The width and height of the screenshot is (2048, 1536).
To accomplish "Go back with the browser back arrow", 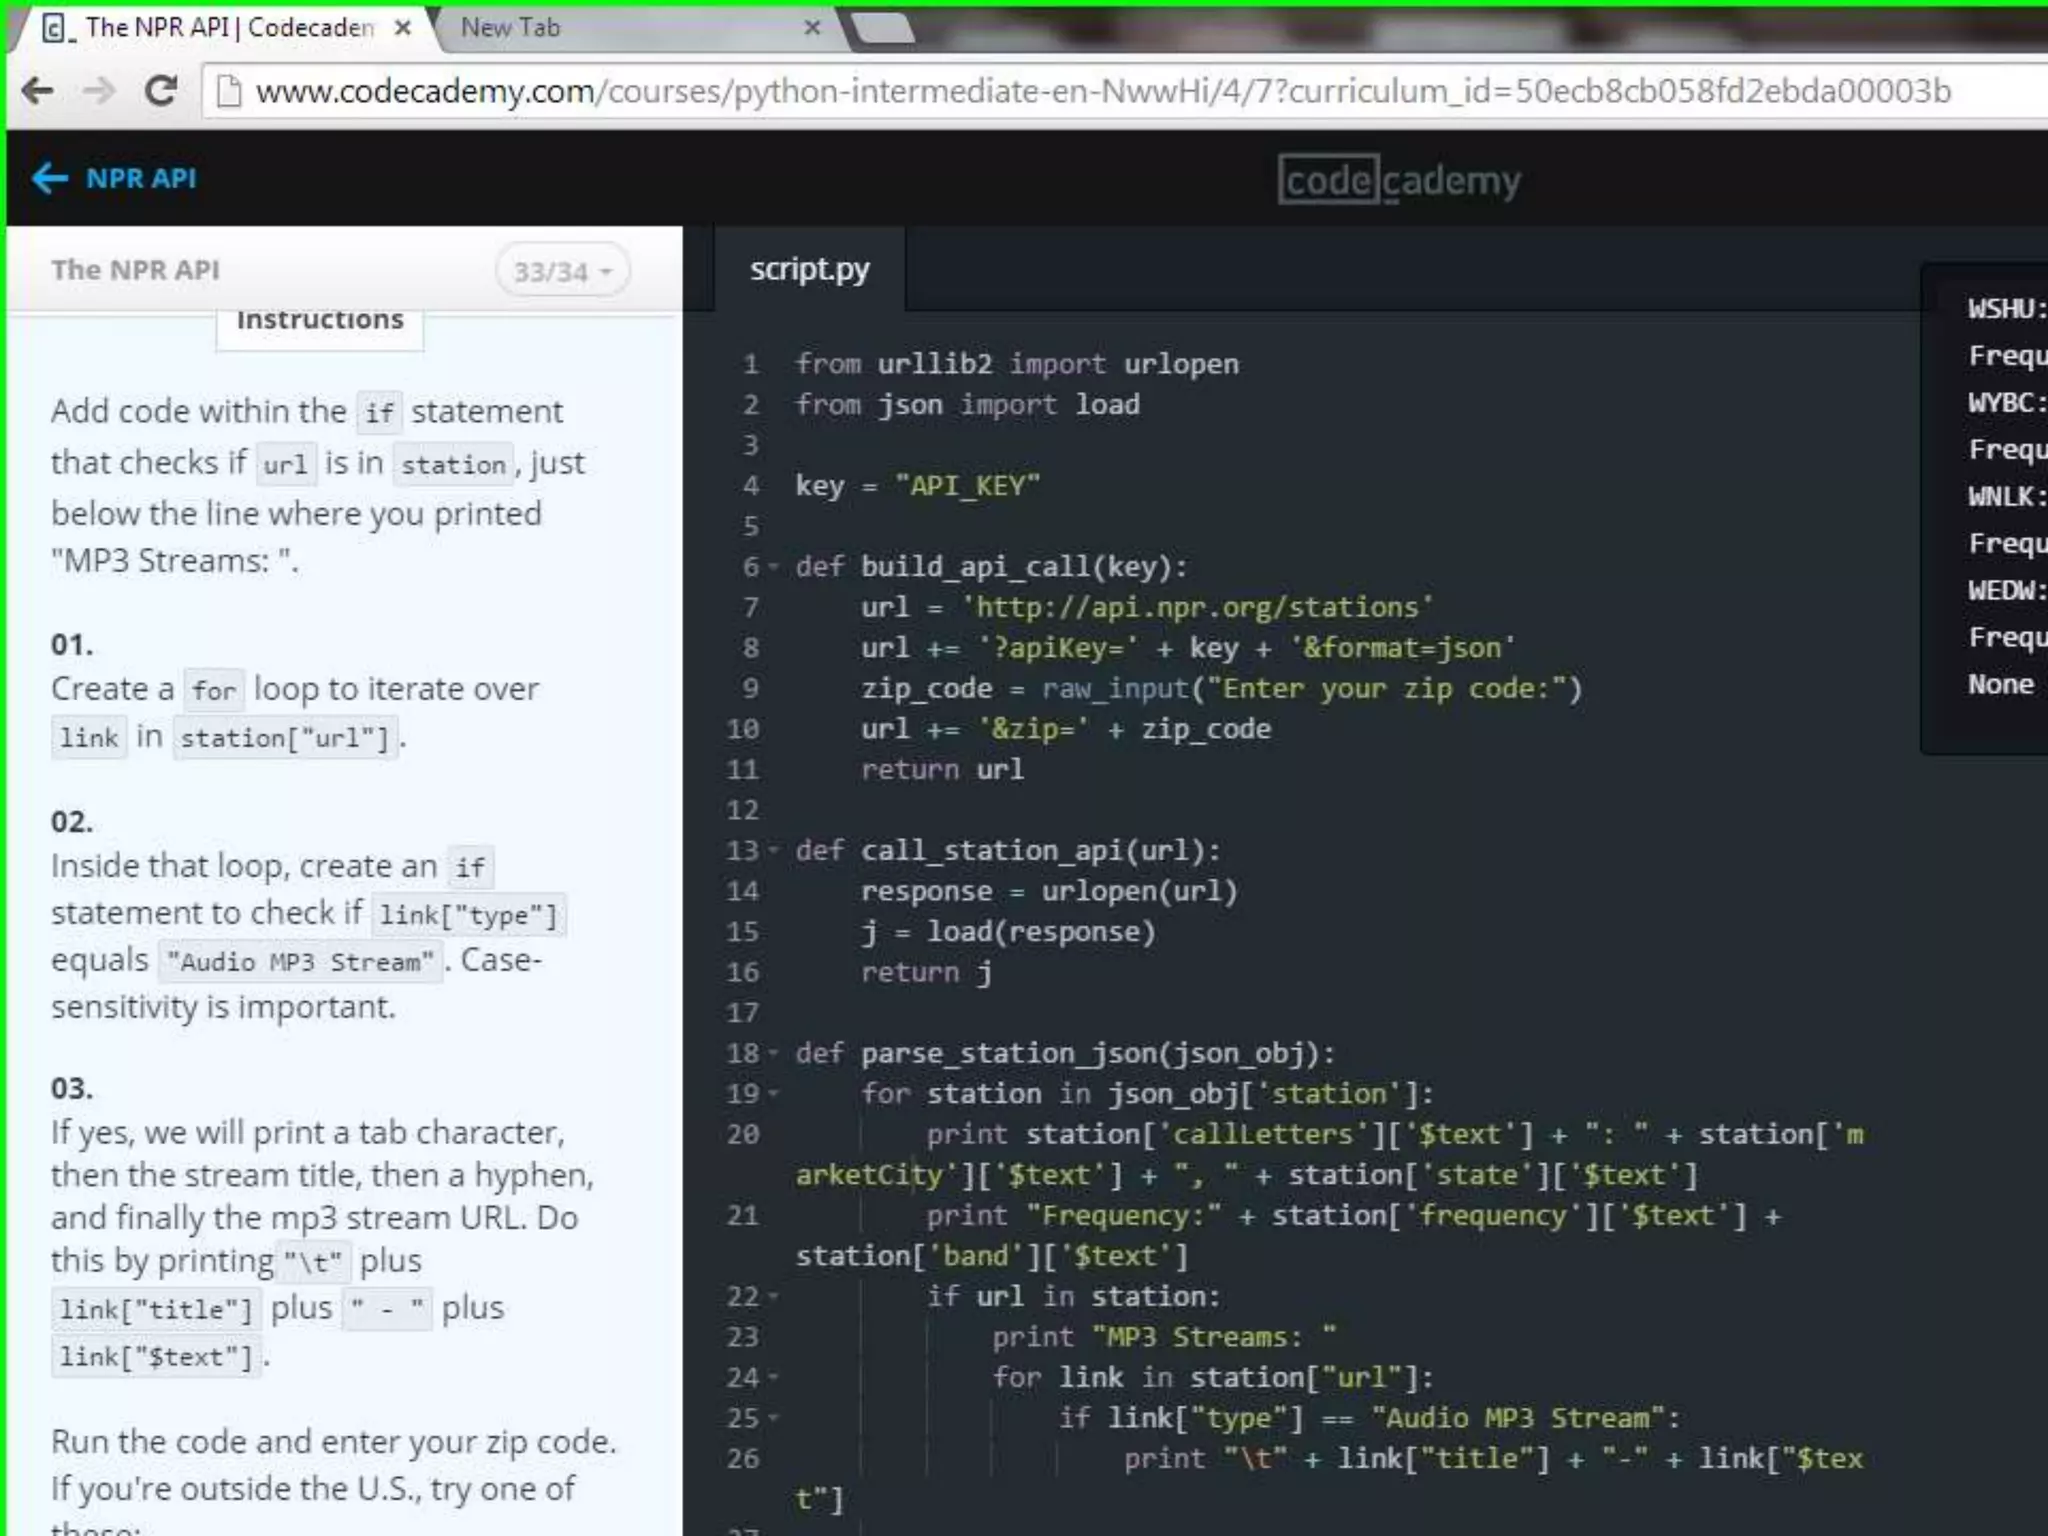I will tap(38, 91).
